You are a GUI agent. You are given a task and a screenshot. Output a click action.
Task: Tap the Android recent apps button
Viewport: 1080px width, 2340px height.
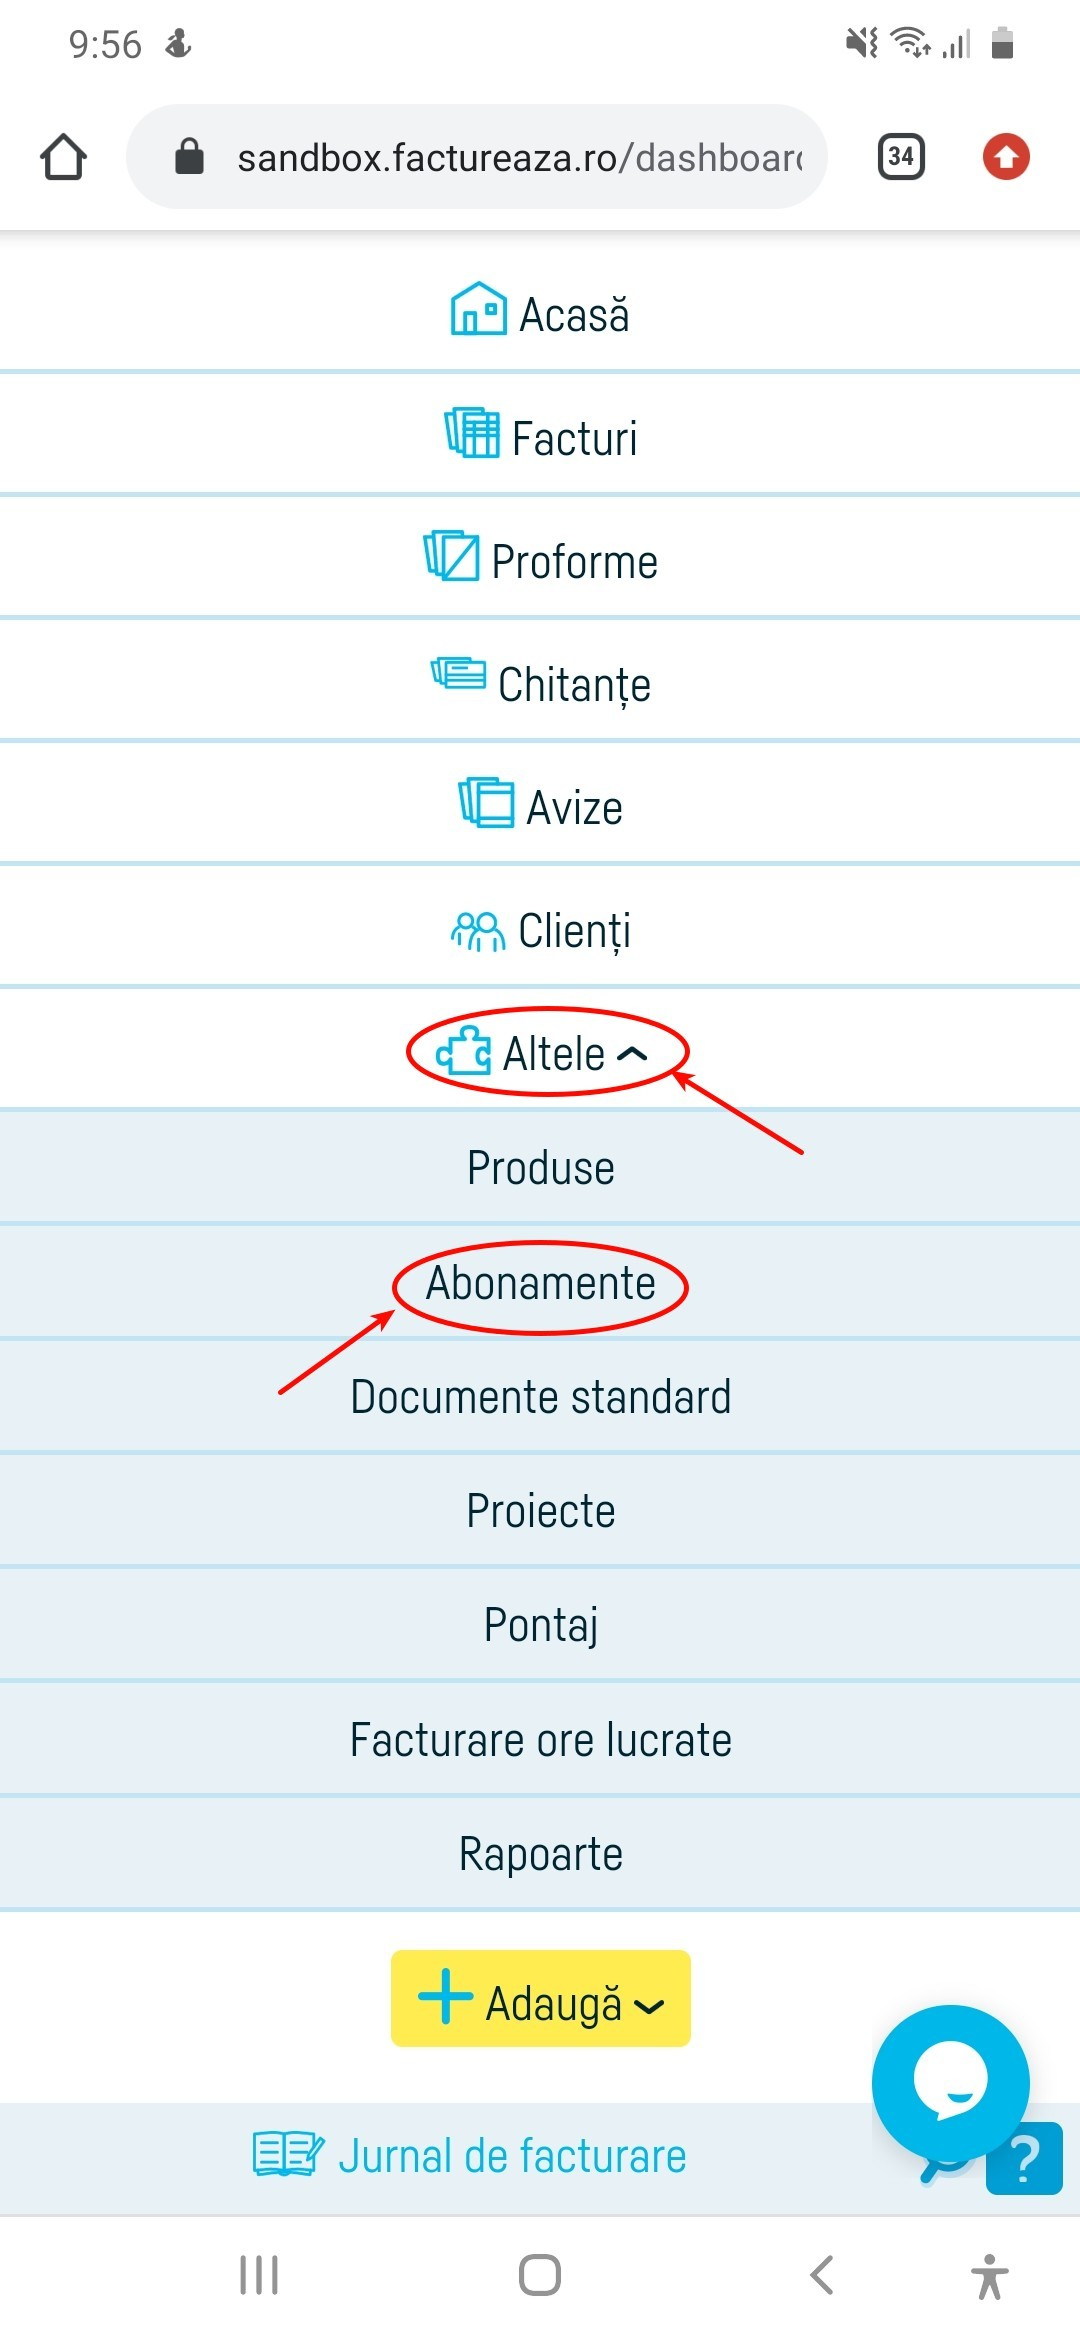[259, 2275]
